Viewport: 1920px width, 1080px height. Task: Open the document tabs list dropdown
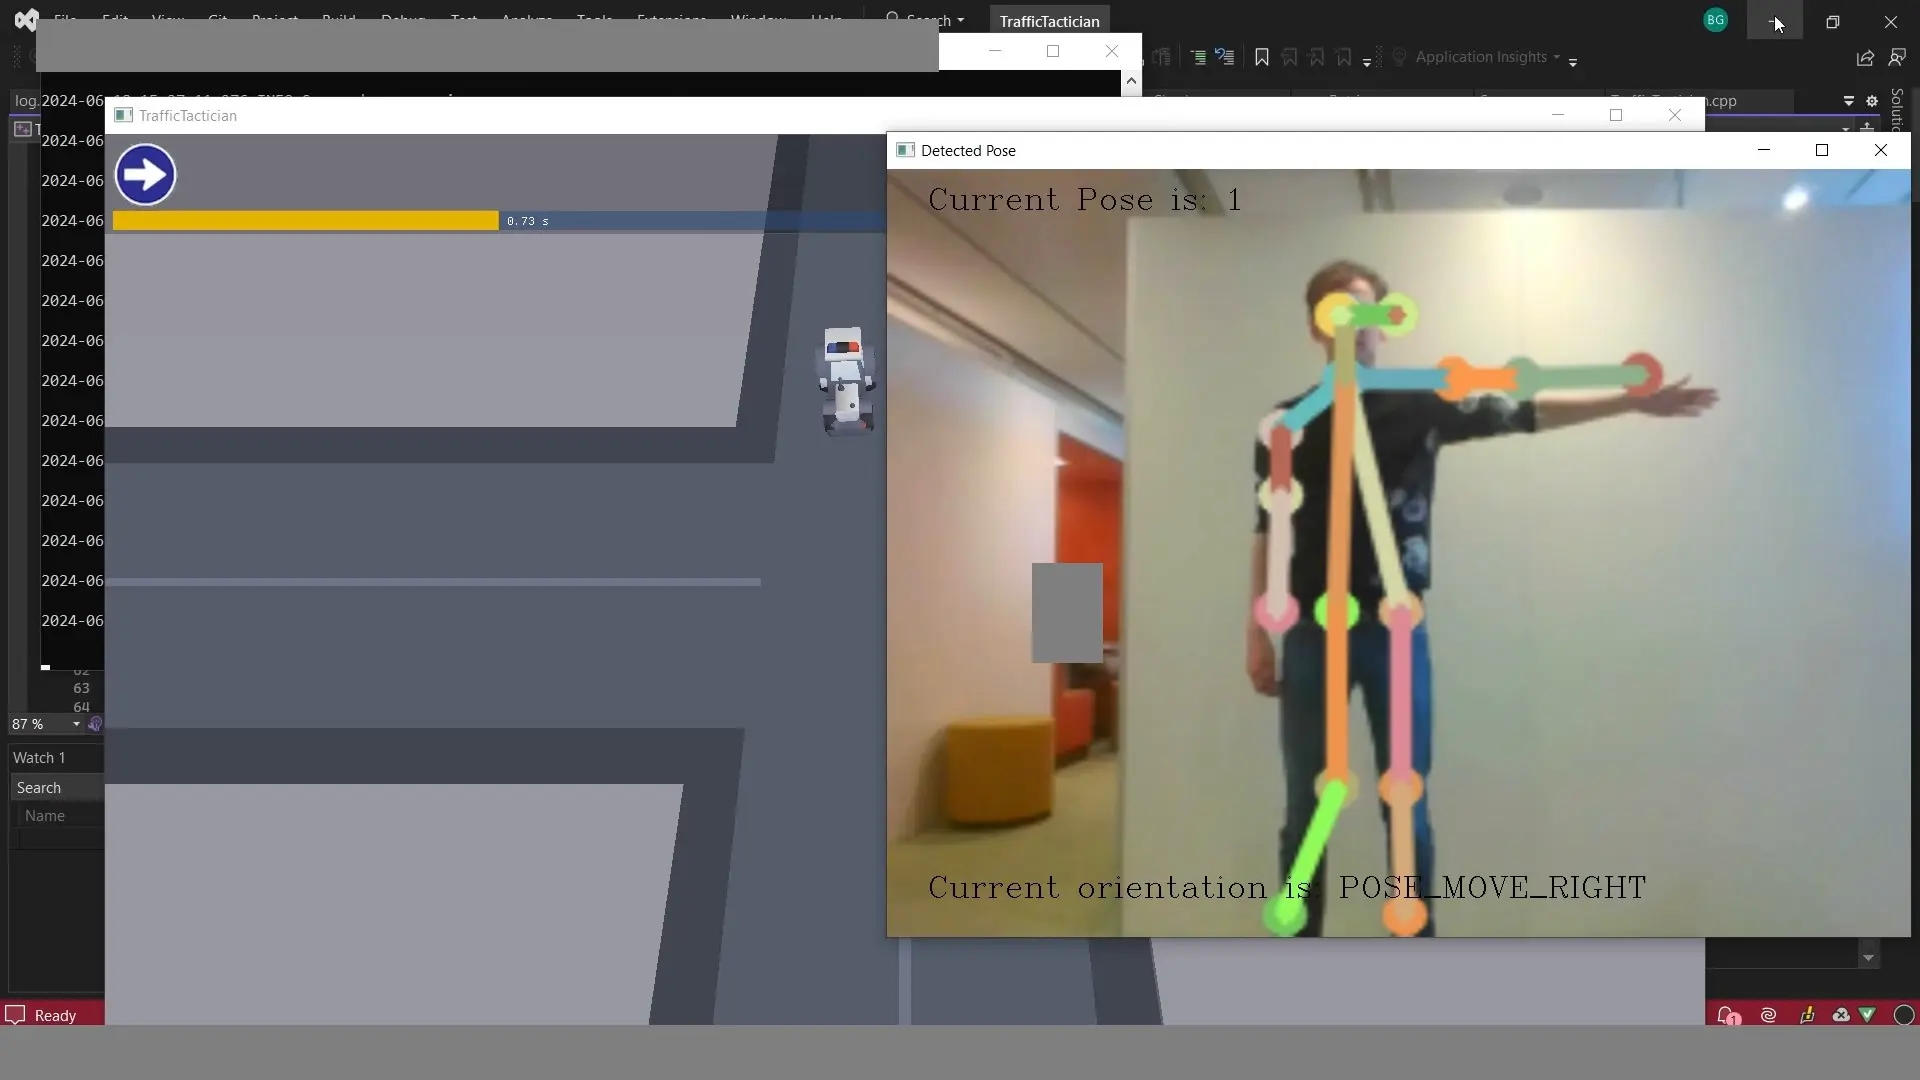coord(1849,101)
